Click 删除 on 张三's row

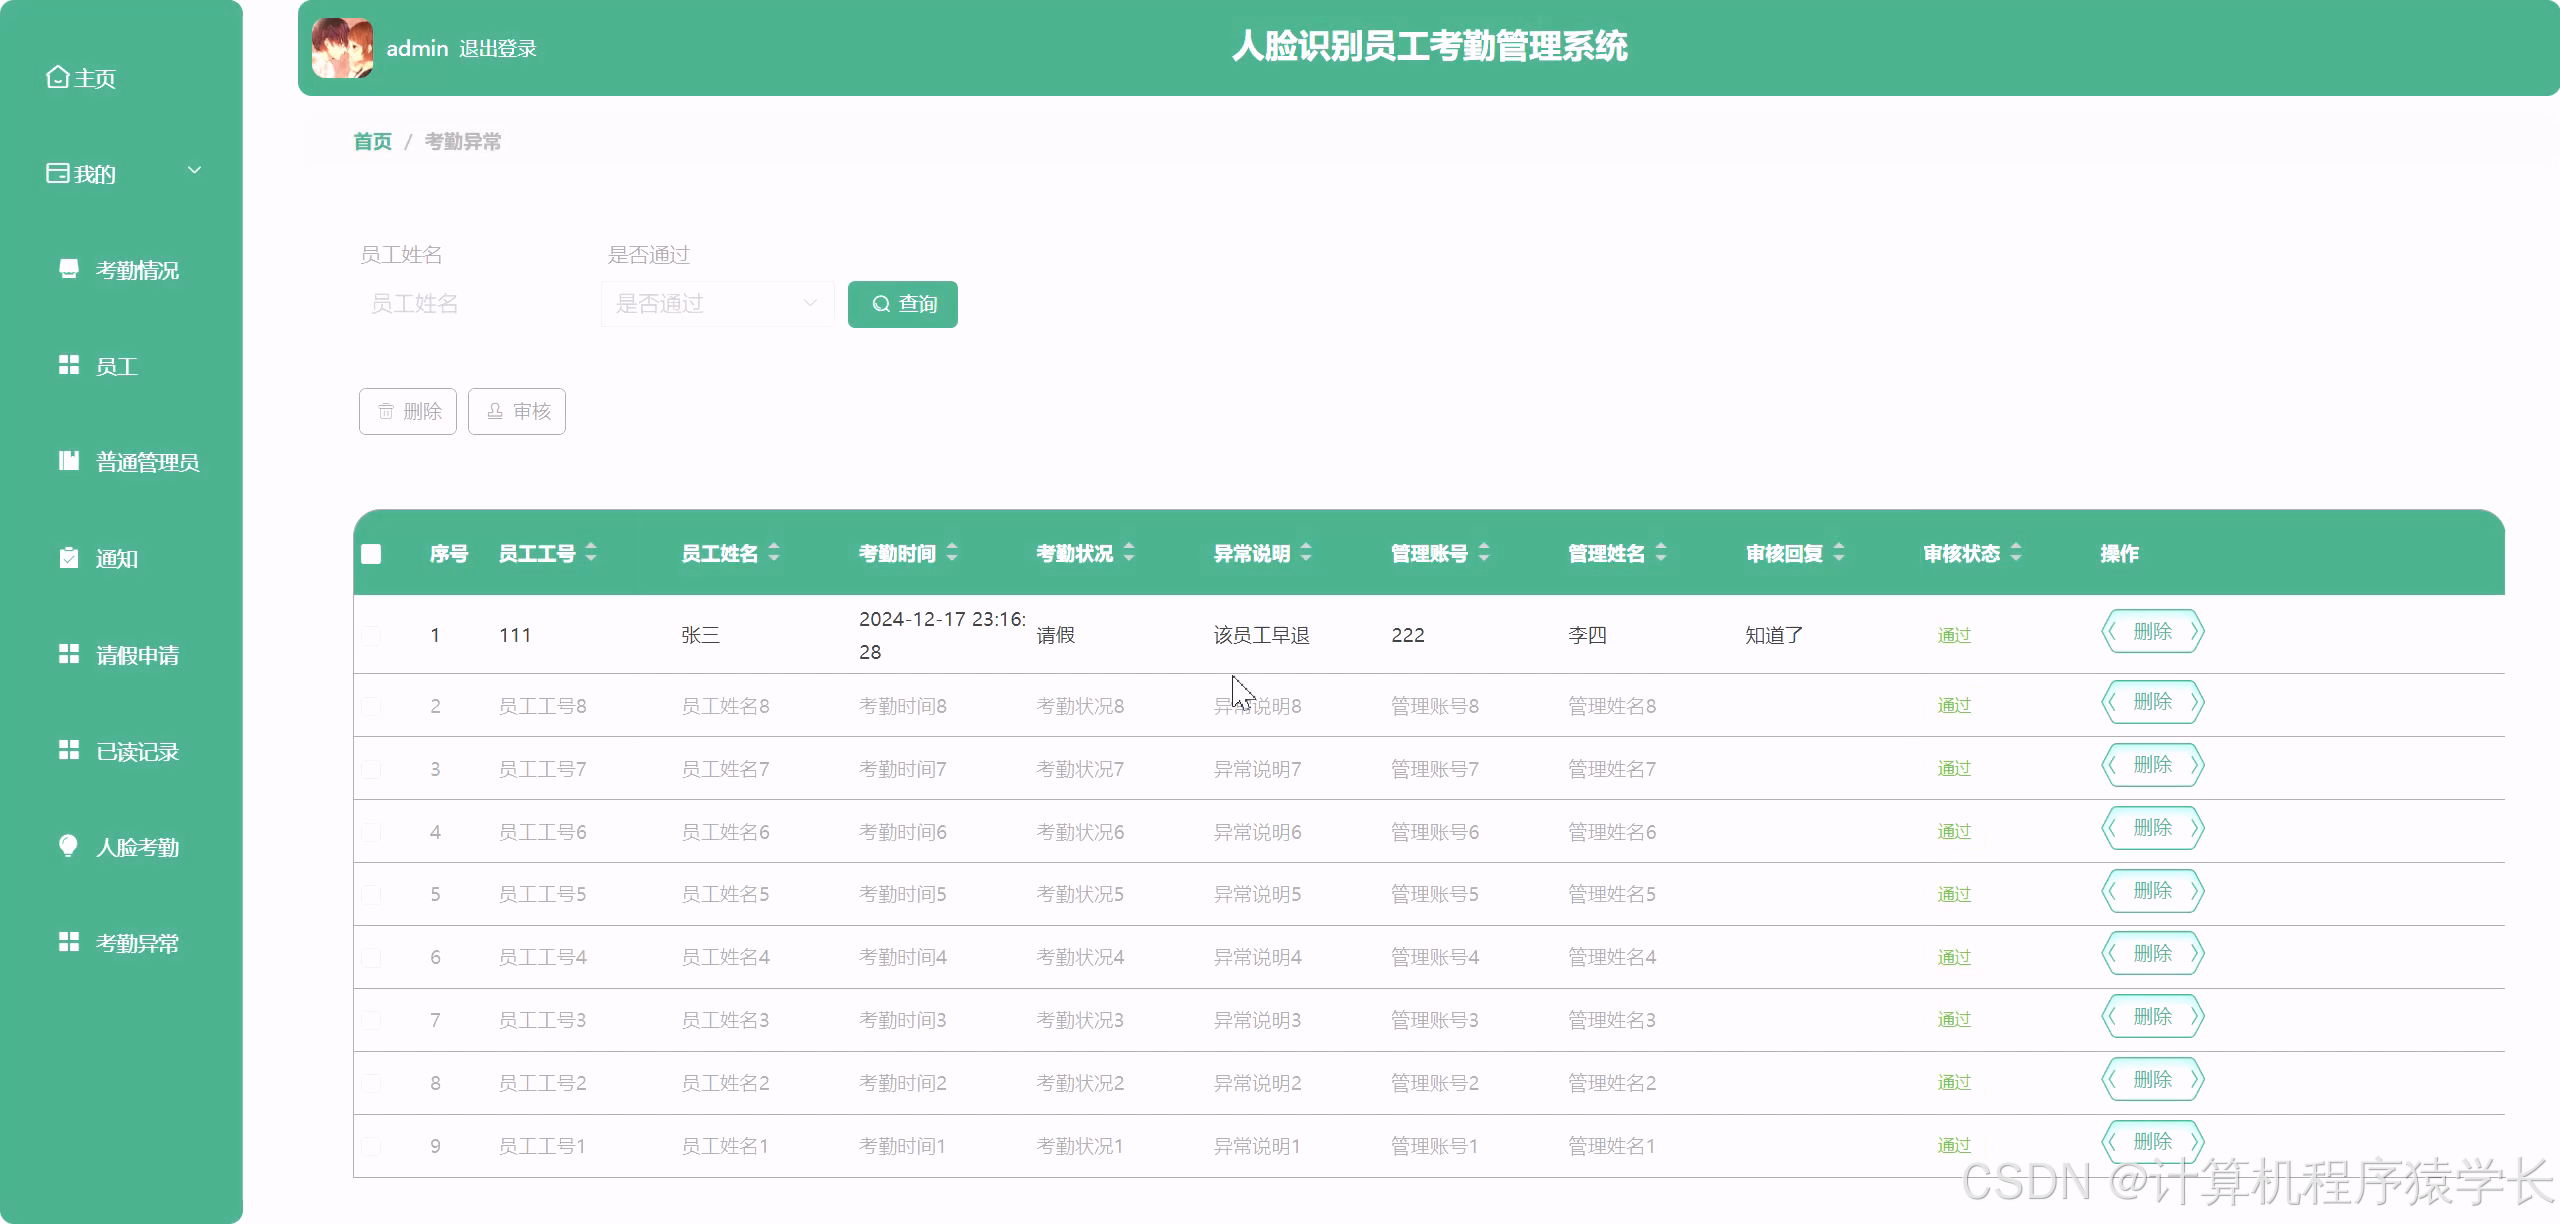point(2152,631)
